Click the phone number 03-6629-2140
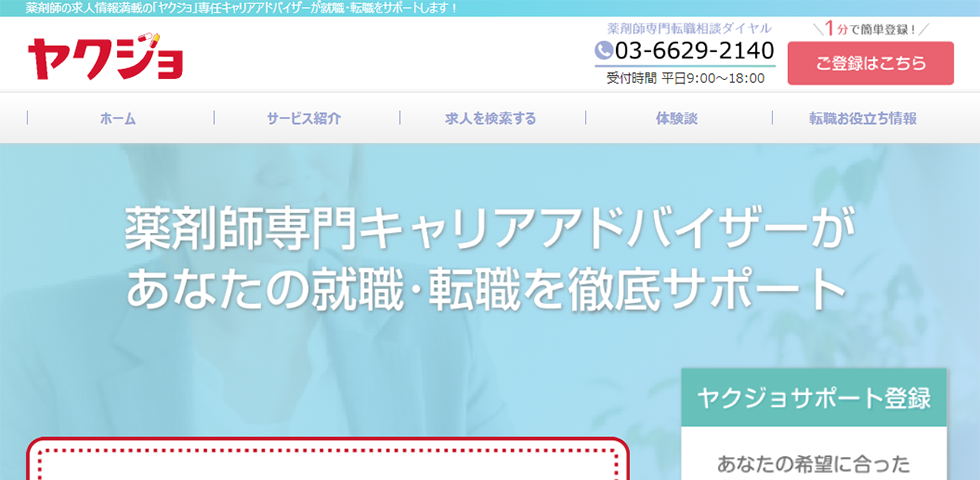The image size is (980, 480). tap(694, 50)
